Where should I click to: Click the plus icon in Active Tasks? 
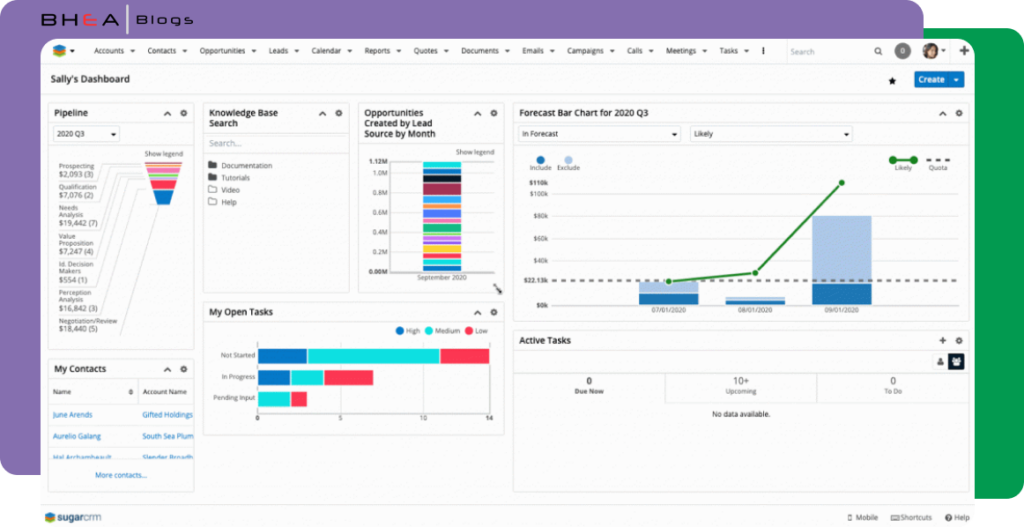[942, 340]
